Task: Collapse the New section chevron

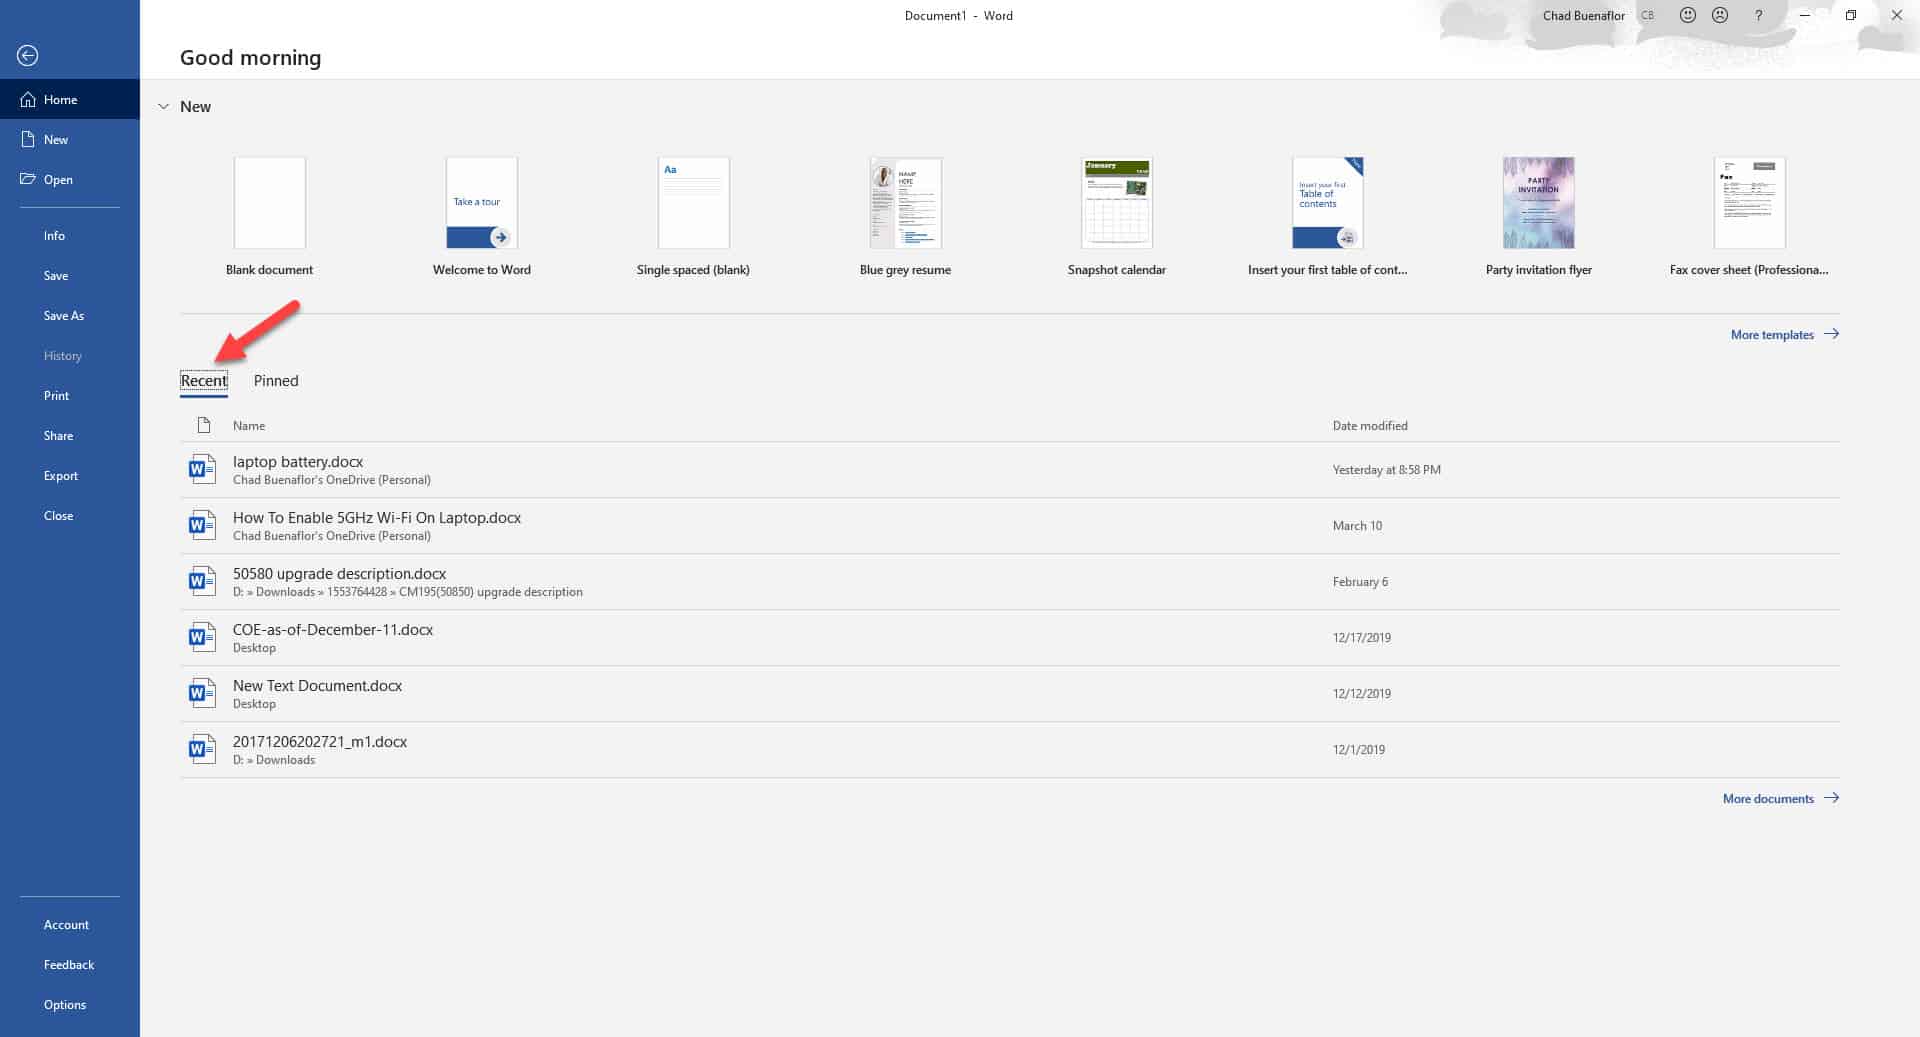Action: point(164,106)
